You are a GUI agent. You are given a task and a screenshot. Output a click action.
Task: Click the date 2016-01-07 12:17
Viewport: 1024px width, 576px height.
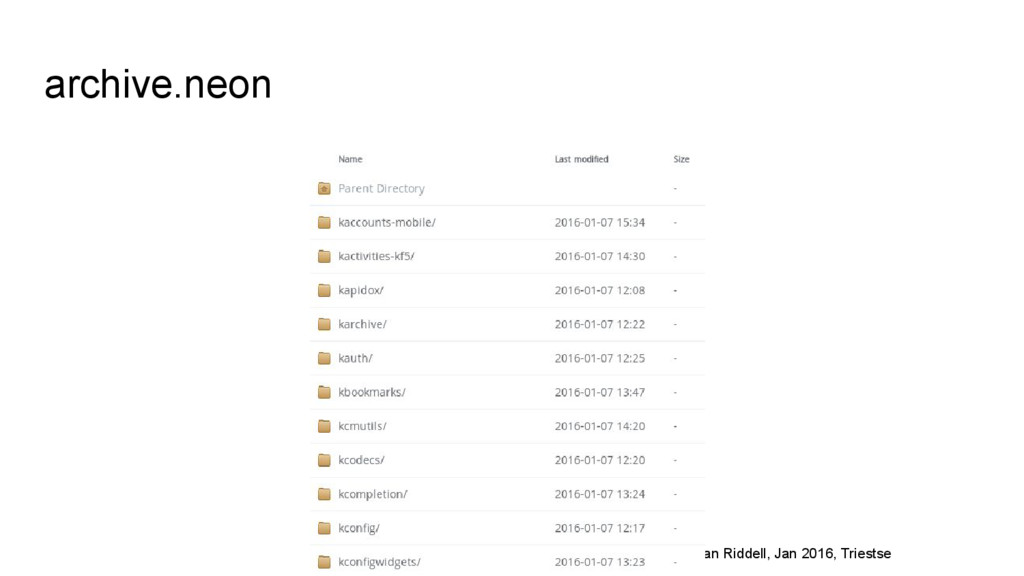click(x=600, y=528)
